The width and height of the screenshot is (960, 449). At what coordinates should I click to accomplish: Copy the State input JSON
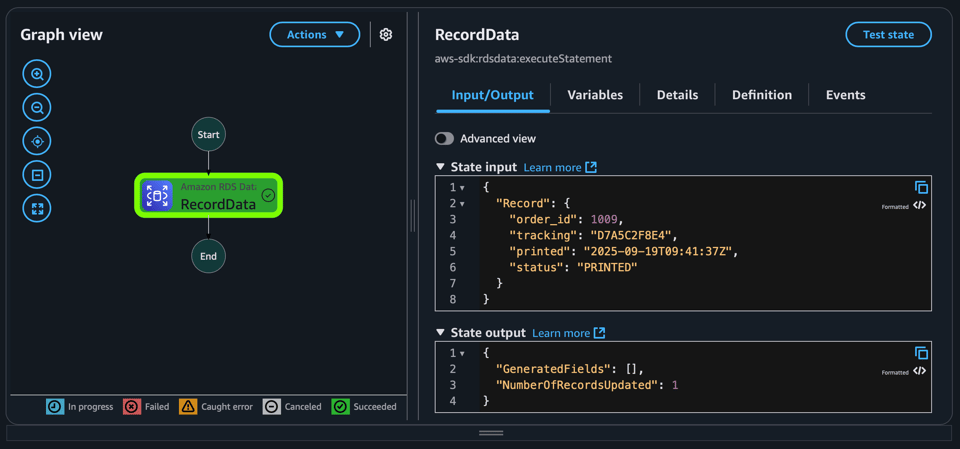tap(921, 188)
